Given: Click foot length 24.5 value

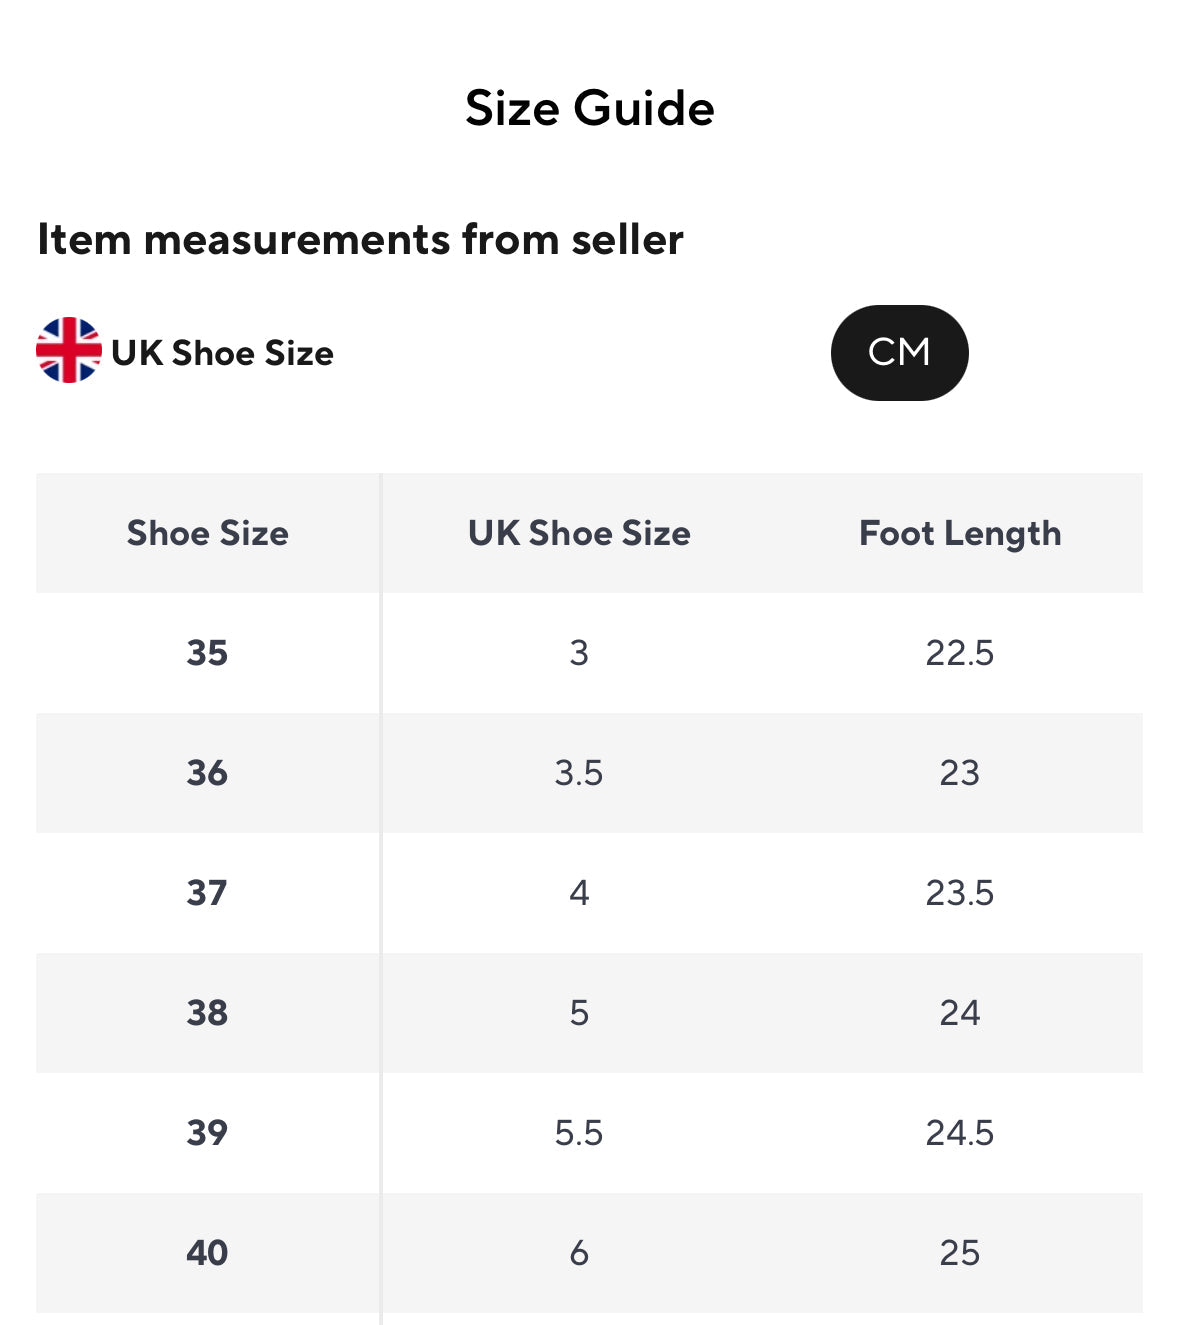Looking at the screenshot, I should pos(960,1133).
